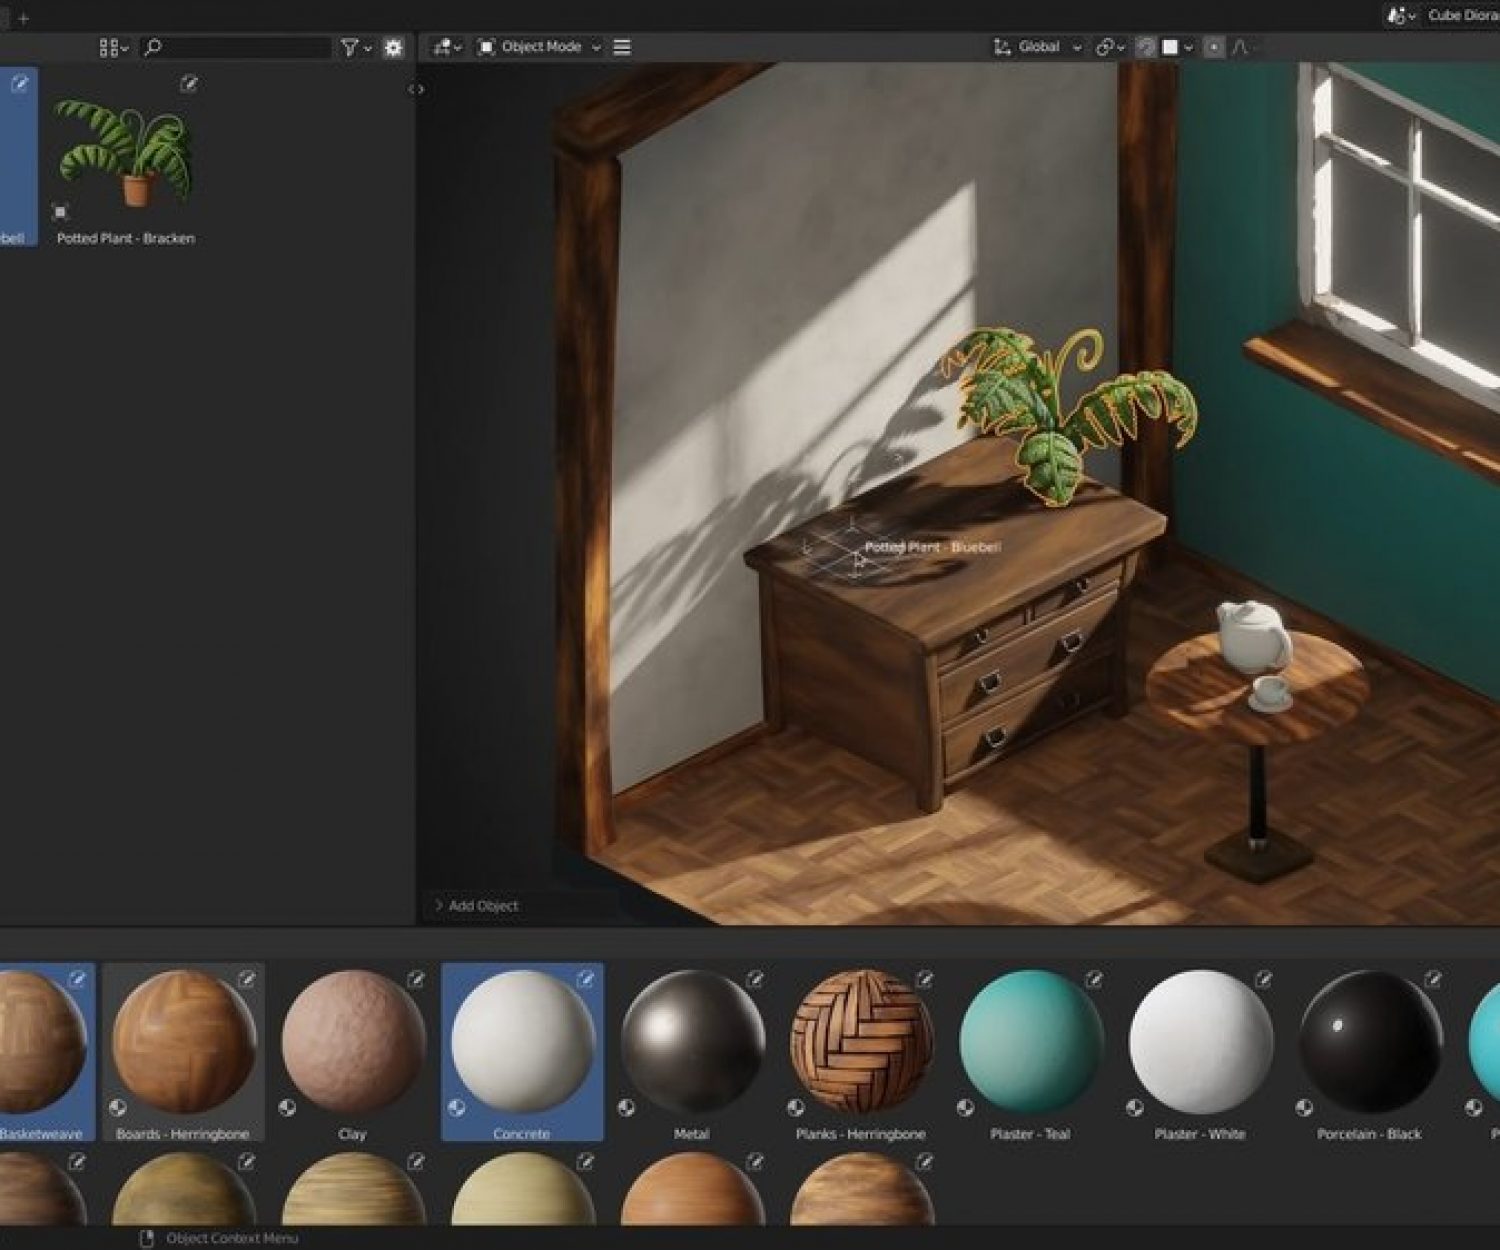Open the asset filter funnel dropdown
1500x1250 pixels.
(355, 47)
